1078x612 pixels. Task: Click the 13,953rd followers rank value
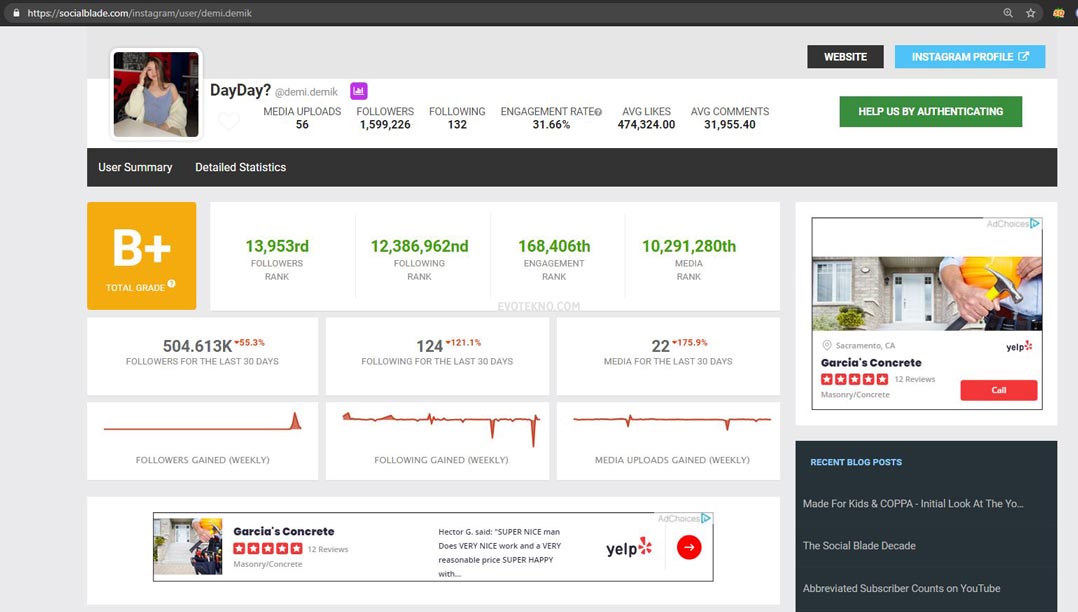pyautogui.click(x=277, y=246)
